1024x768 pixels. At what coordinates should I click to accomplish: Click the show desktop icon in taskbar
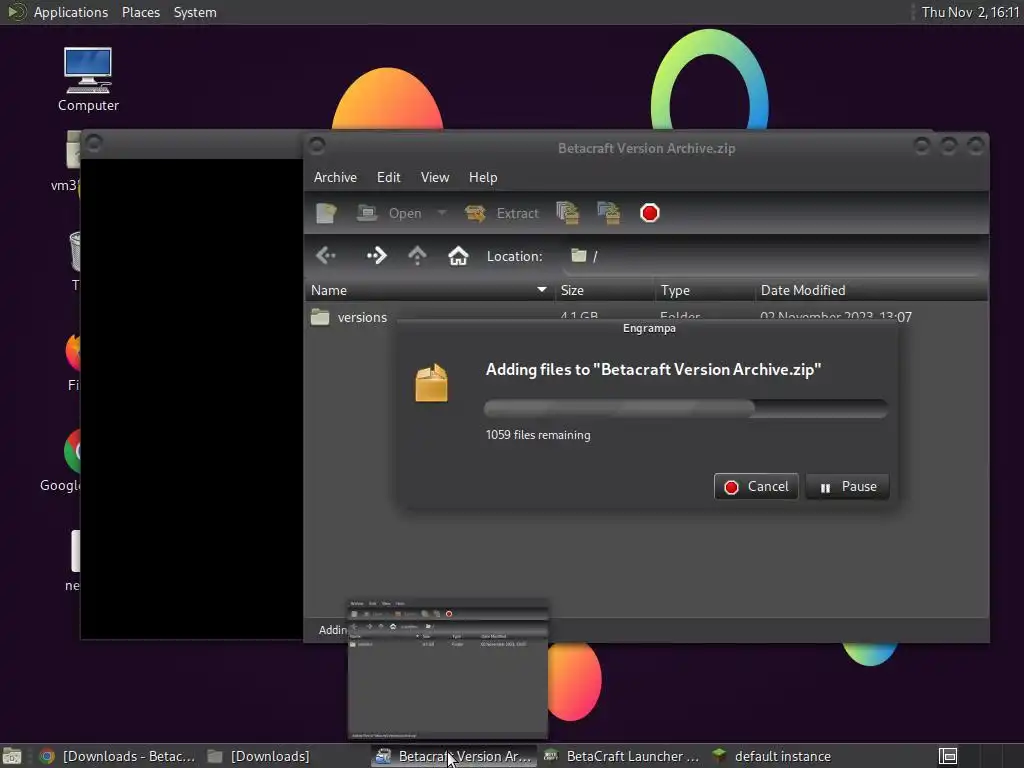12,756
